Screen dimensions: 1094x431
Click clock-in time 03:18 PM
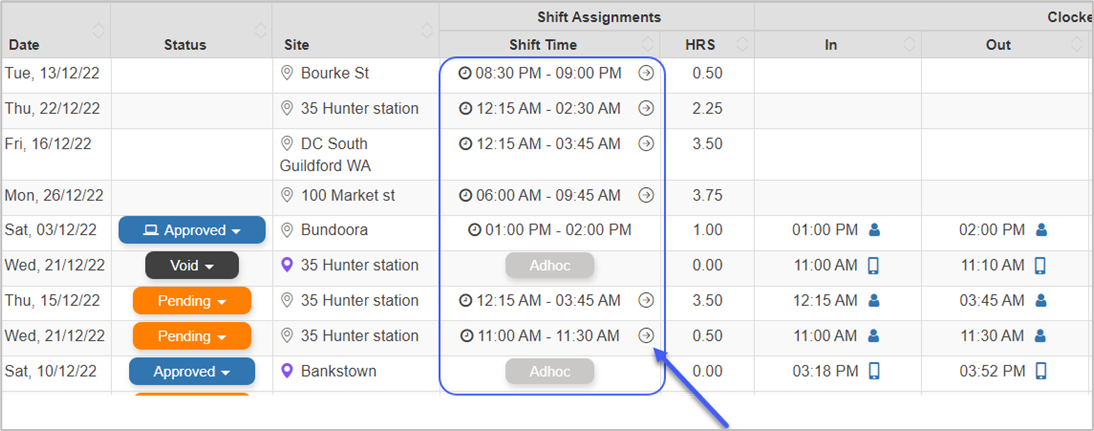825,371
